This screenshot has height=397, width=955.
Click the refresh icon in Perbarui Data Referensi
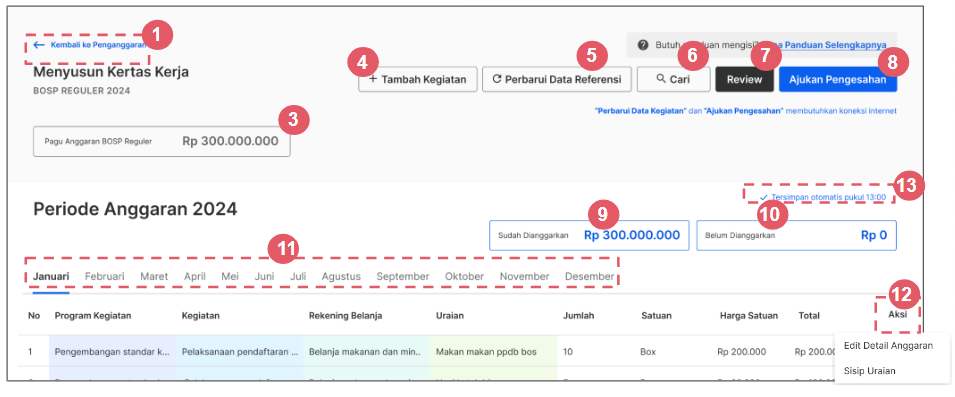click(496, 79)
